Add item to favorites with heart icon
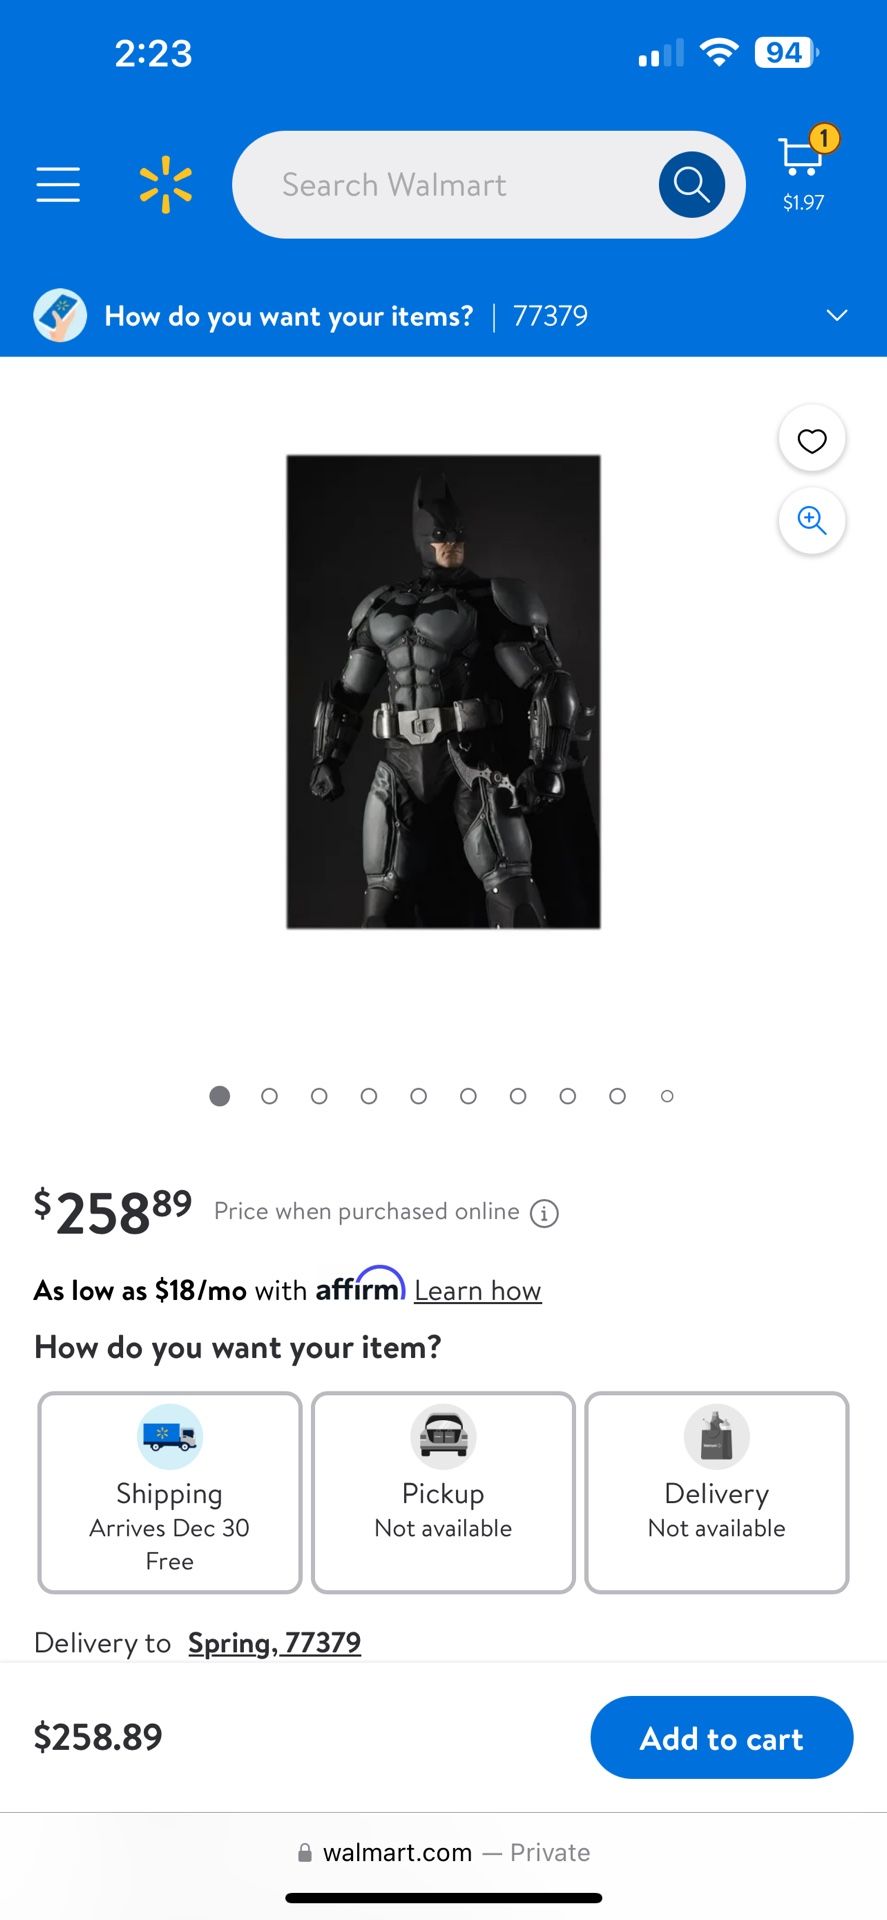Screen dimensions: 887x1920 812,440
